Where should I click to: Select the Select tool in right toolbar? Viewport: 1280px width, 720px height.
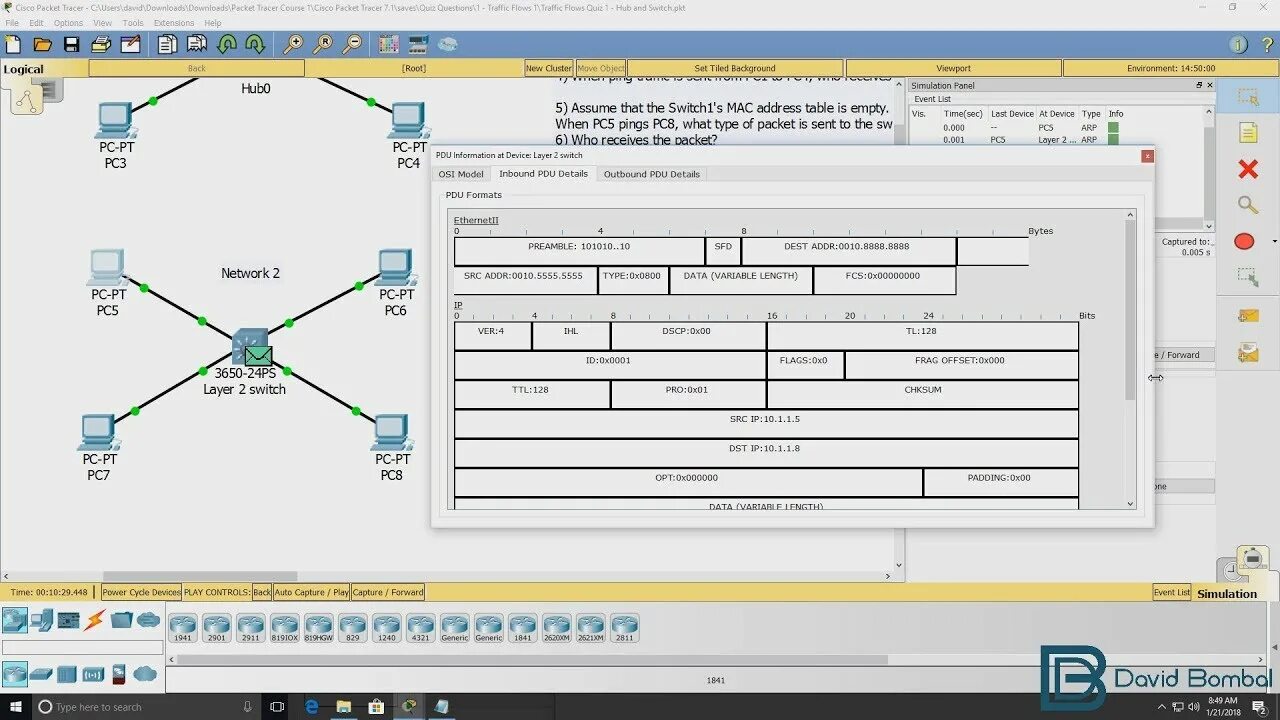pyautogui.click(x=1248, y=97)
